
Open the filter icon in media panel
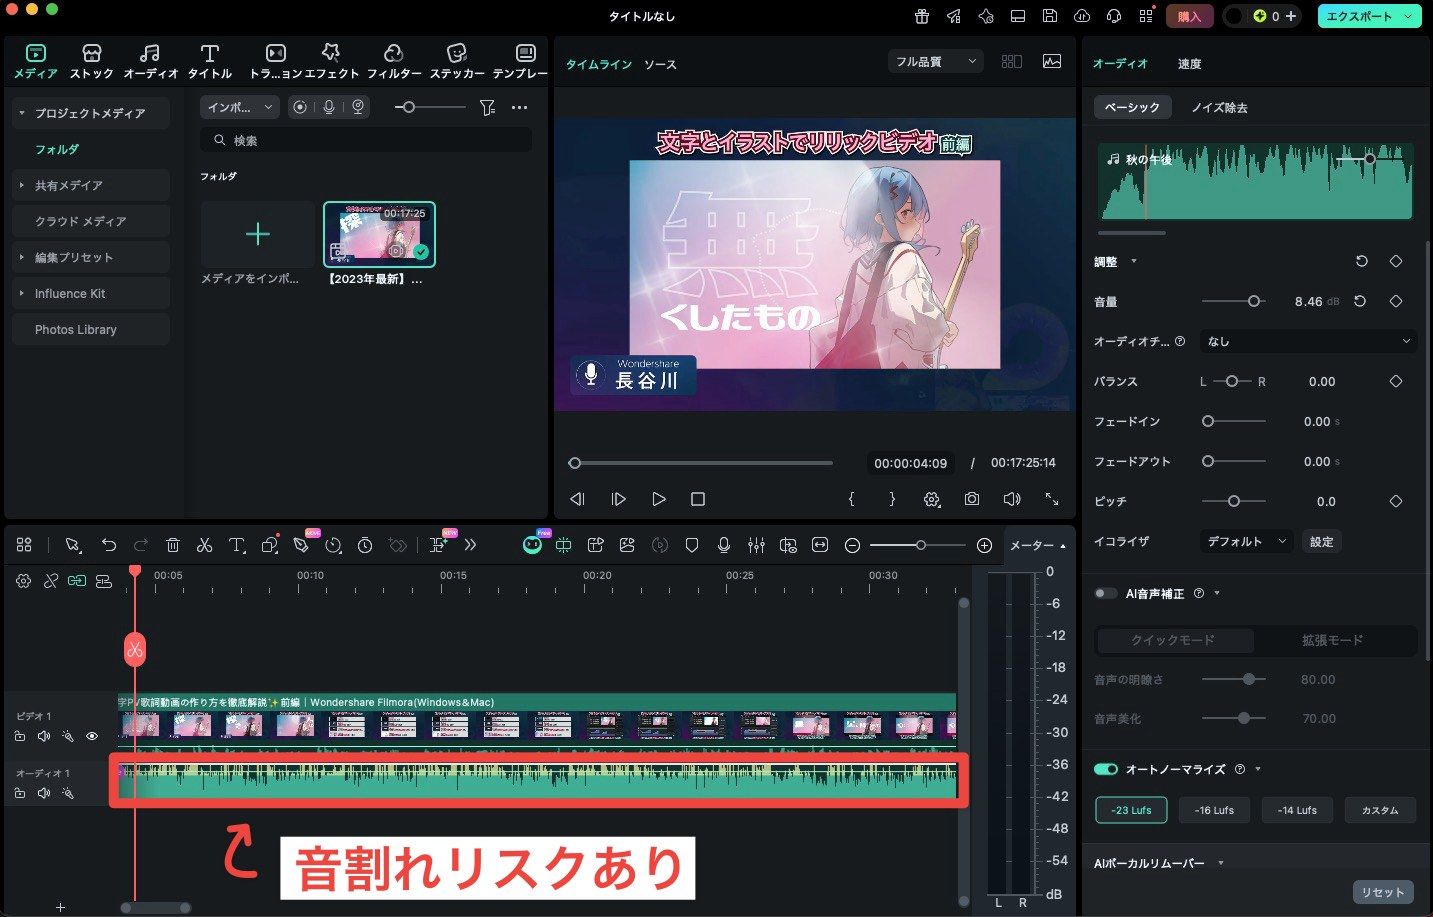487,107
